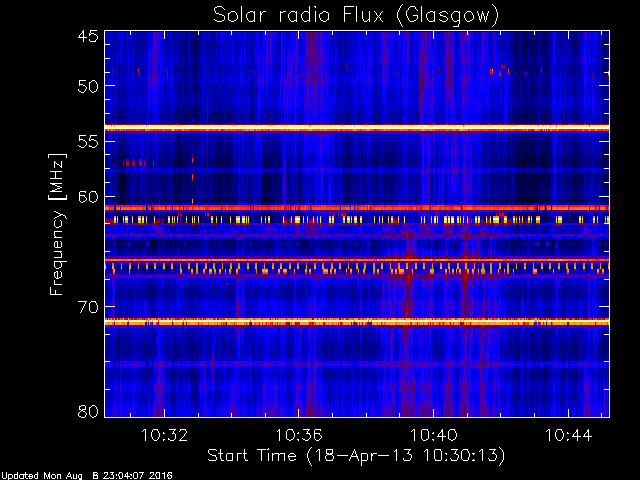Click the 45 frequency axis label

click(x=88, y=37)
